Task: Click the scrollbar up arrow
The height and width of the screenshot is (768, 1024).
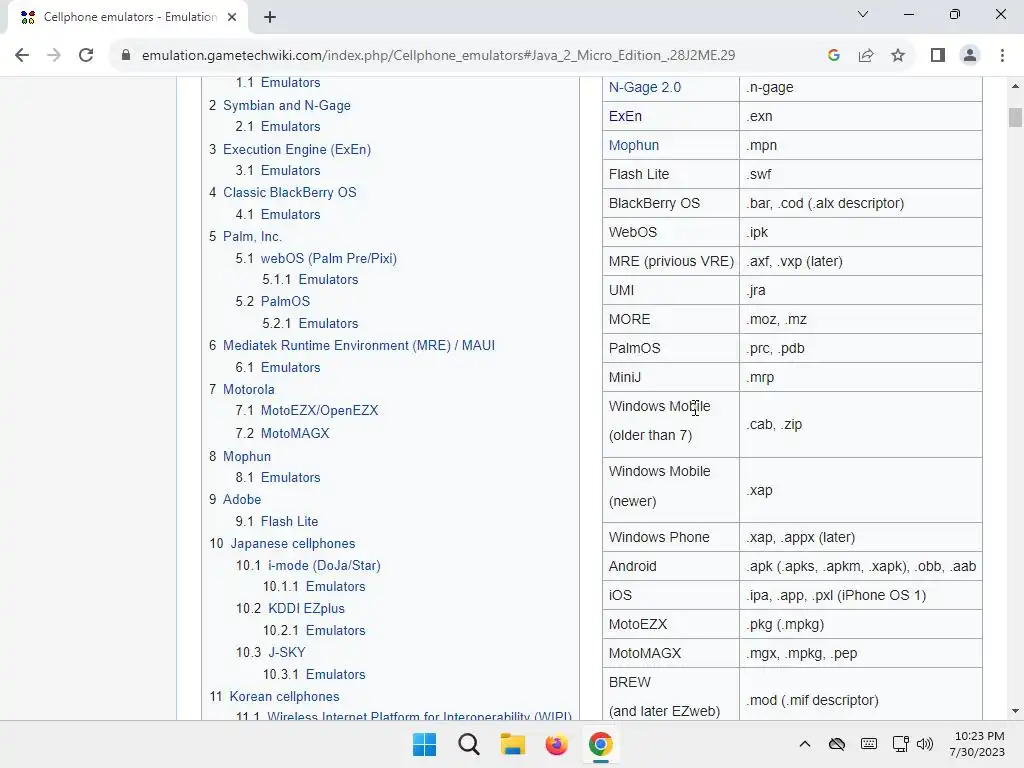Action: point(1015,86)
